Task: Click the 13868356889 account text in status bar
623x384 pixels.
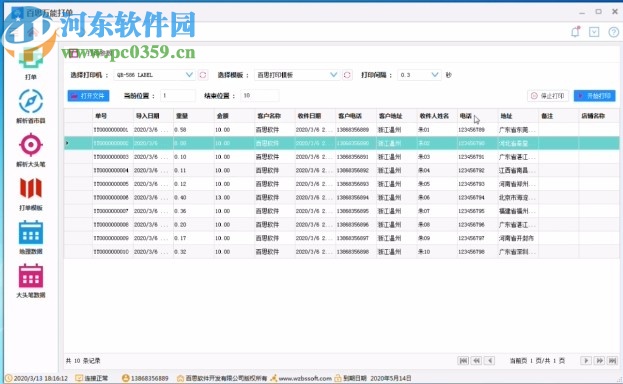Action: pos(150,378)
